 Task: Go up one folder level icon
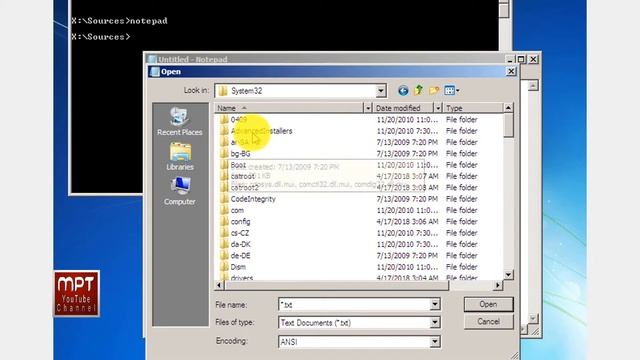point(418,90)
